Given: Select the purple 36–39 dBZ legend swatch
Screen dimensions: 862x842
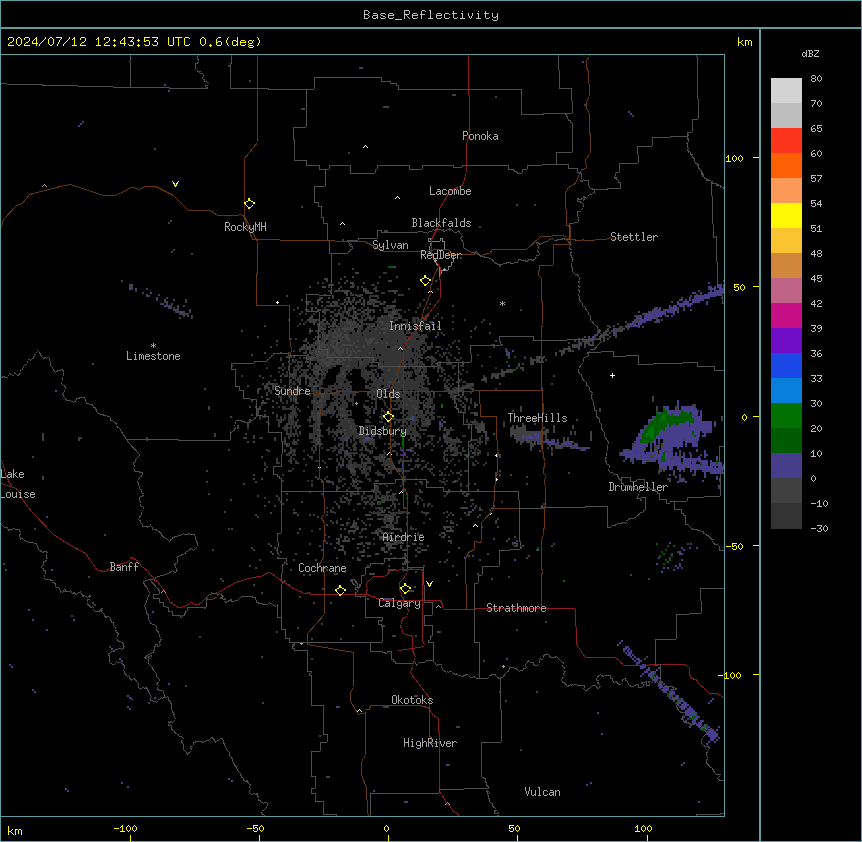Looking at the screenshot, I should (786, 341).
